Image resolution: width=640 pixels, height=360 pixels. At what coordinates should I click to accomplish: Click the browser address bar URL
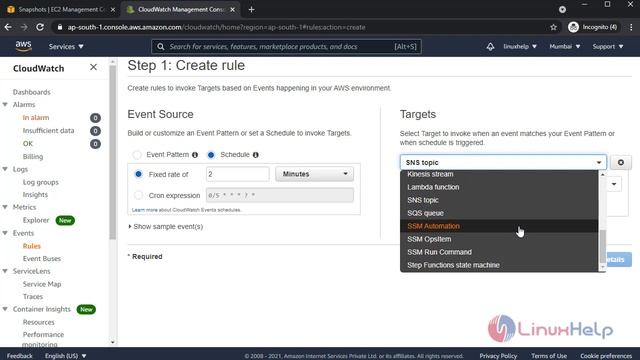pyautogui.click(x=216, y=27)
